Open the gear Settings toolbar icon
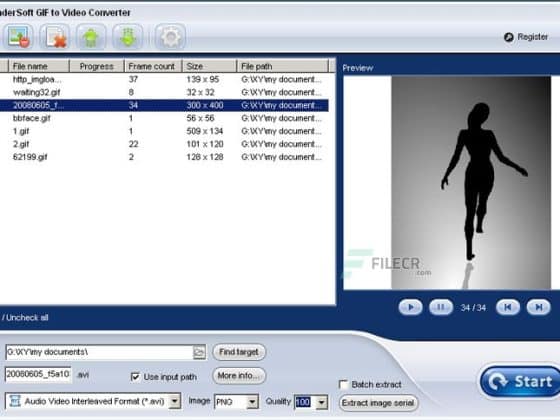 pyautogui.click(x=170, y=37)
